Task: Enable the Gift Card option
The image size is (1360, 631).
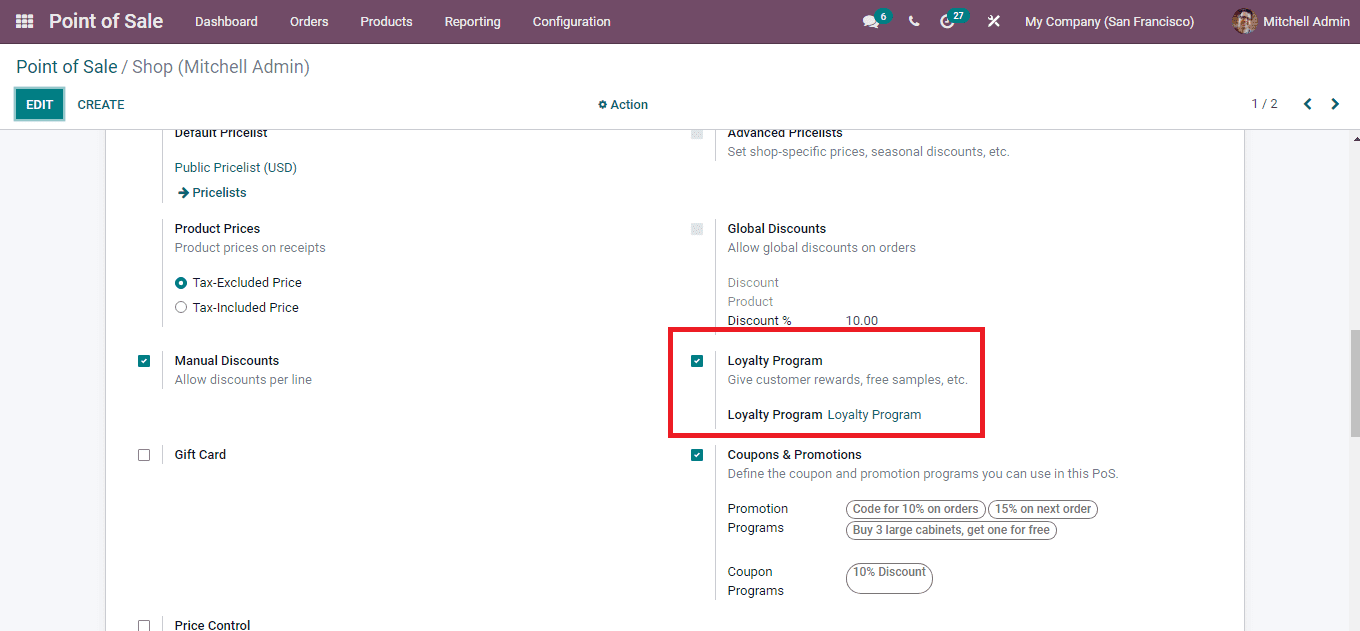Action: click(x=144, y=454)
